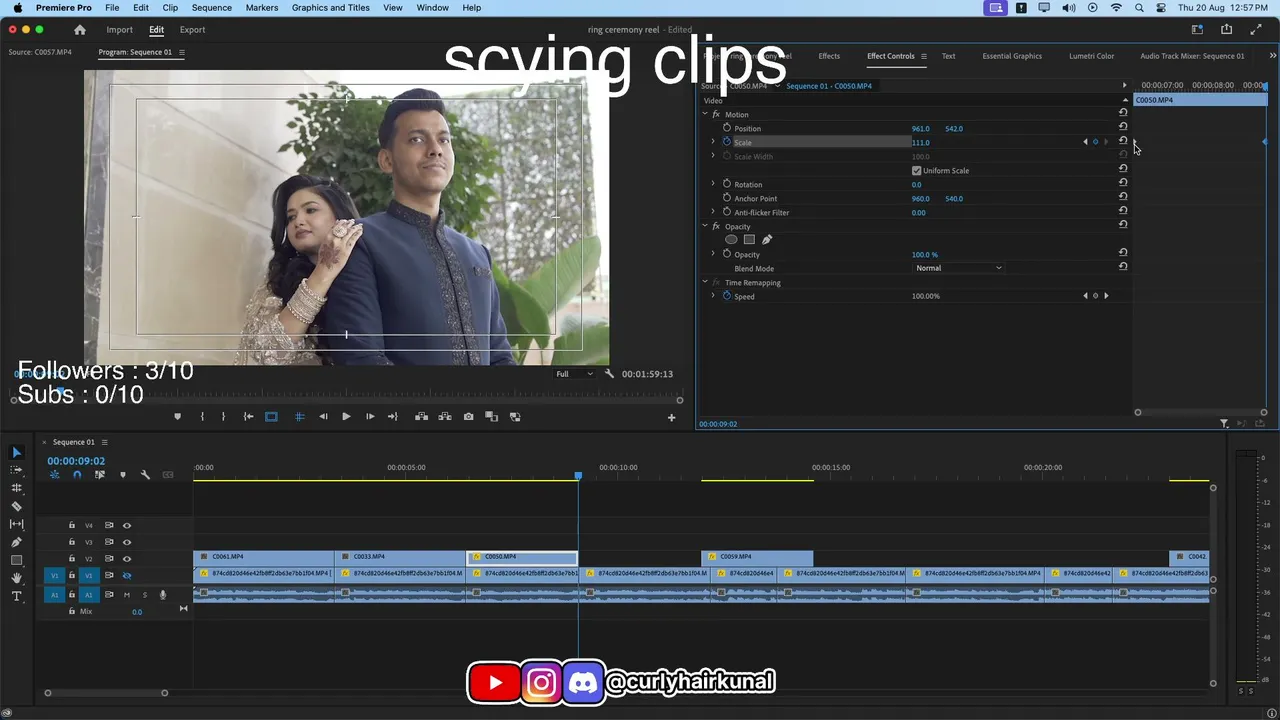
Task: Open Graphics and Titles menu
Action: pos(331,8)
